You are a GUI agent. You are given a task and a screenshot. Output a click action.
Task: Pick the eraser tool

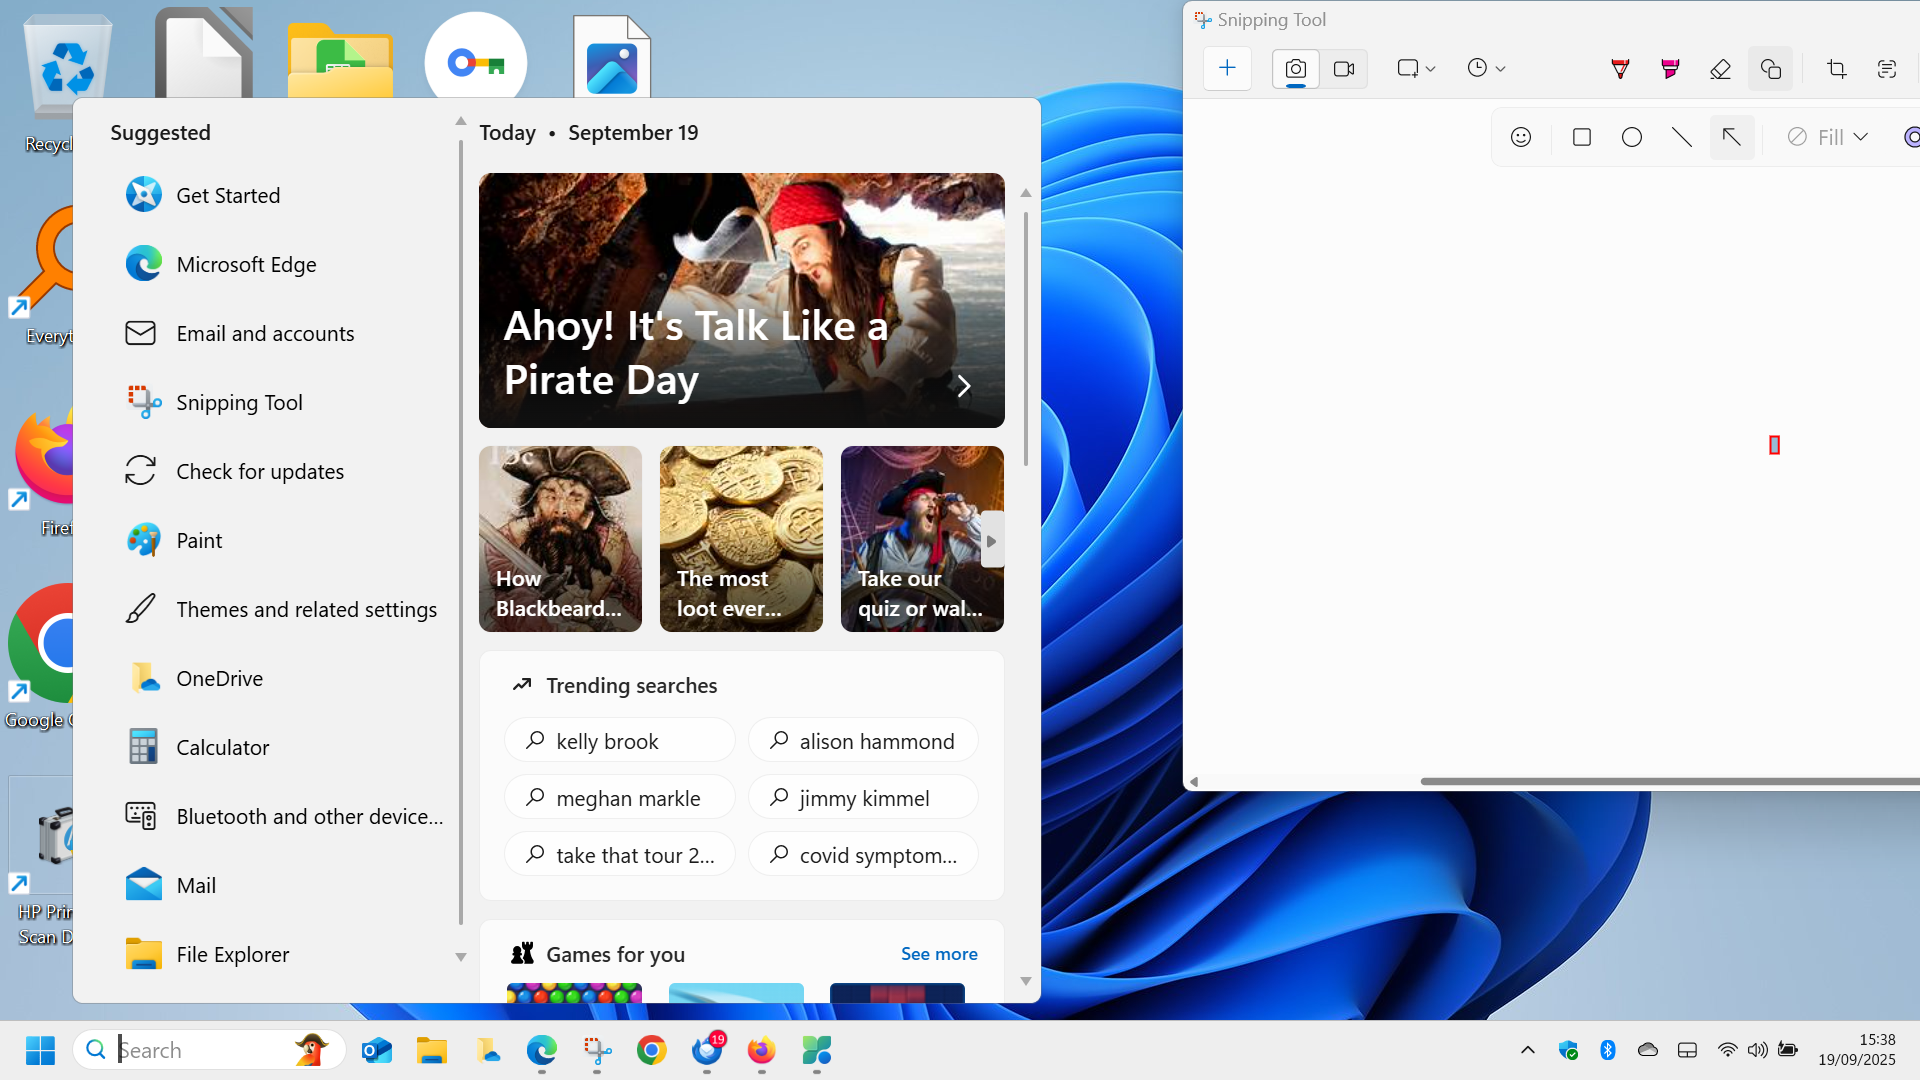(1720, 68)
